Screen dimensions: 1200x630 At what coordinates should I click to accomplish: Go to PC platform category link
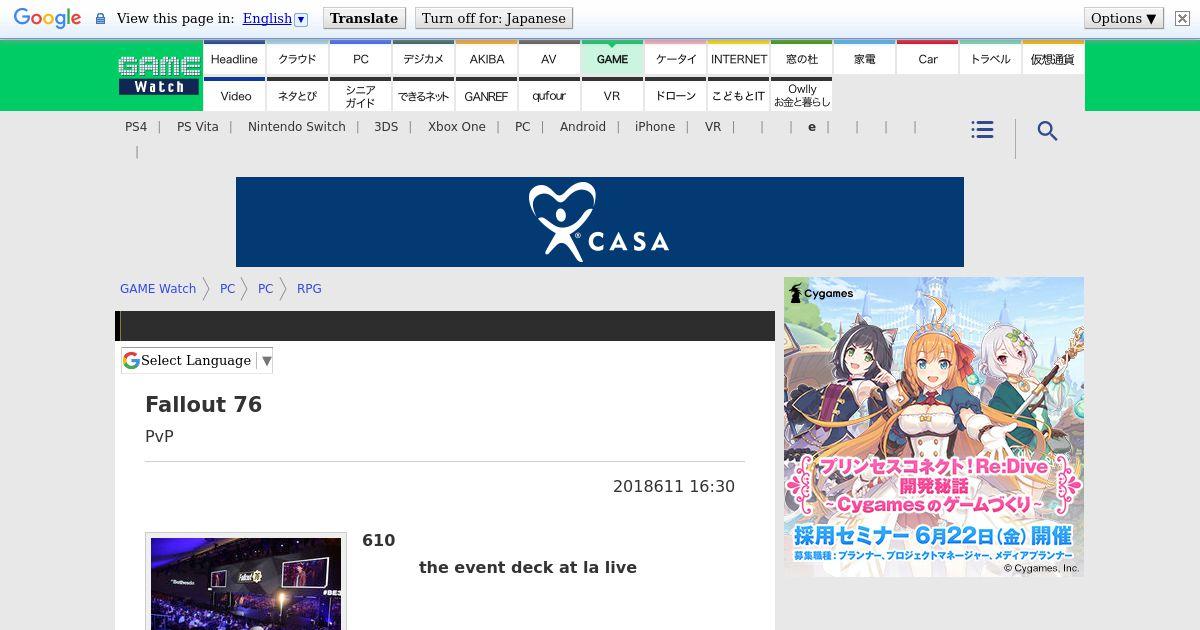point(523,127)
